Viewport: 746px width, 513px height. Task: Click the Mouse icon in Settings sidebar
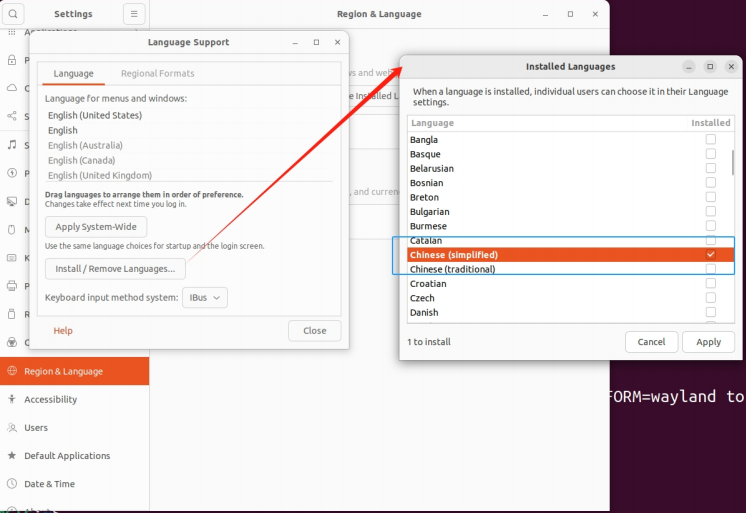coord(12,229)
